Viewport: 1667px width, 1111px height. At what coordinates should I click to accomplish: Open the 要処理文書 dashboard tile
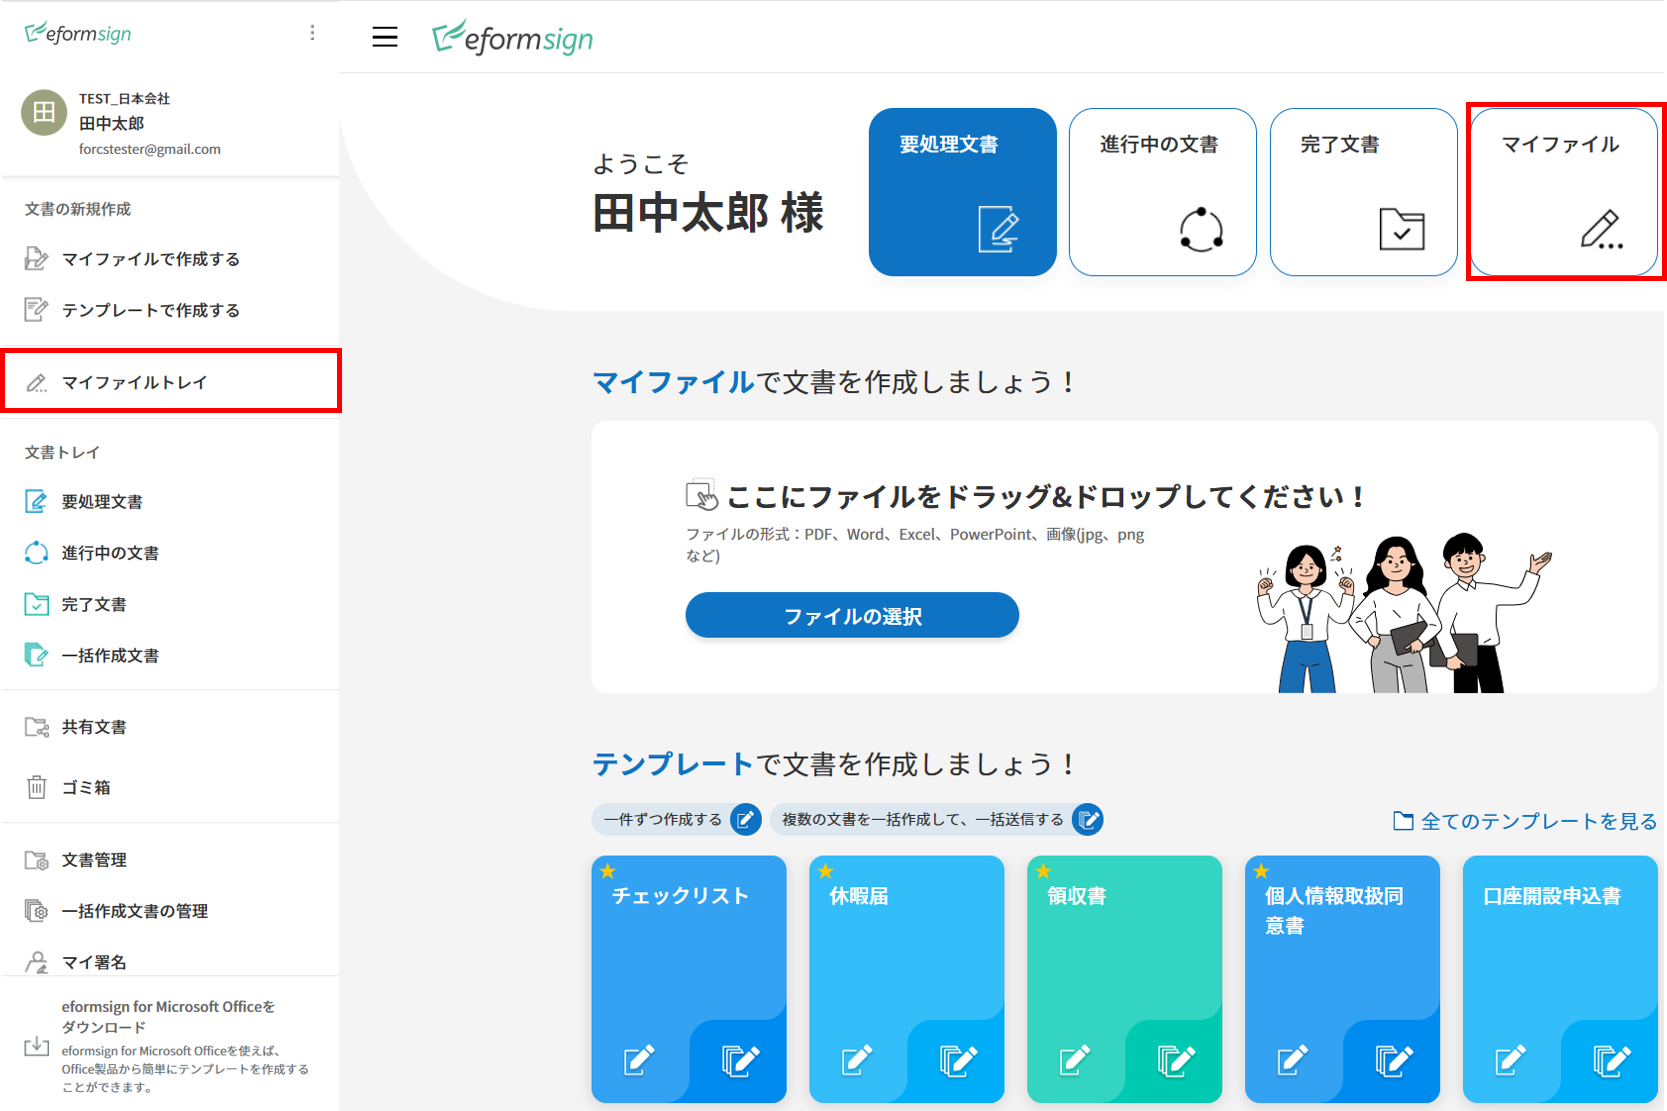pyautogui.click(x=962, y=192)
